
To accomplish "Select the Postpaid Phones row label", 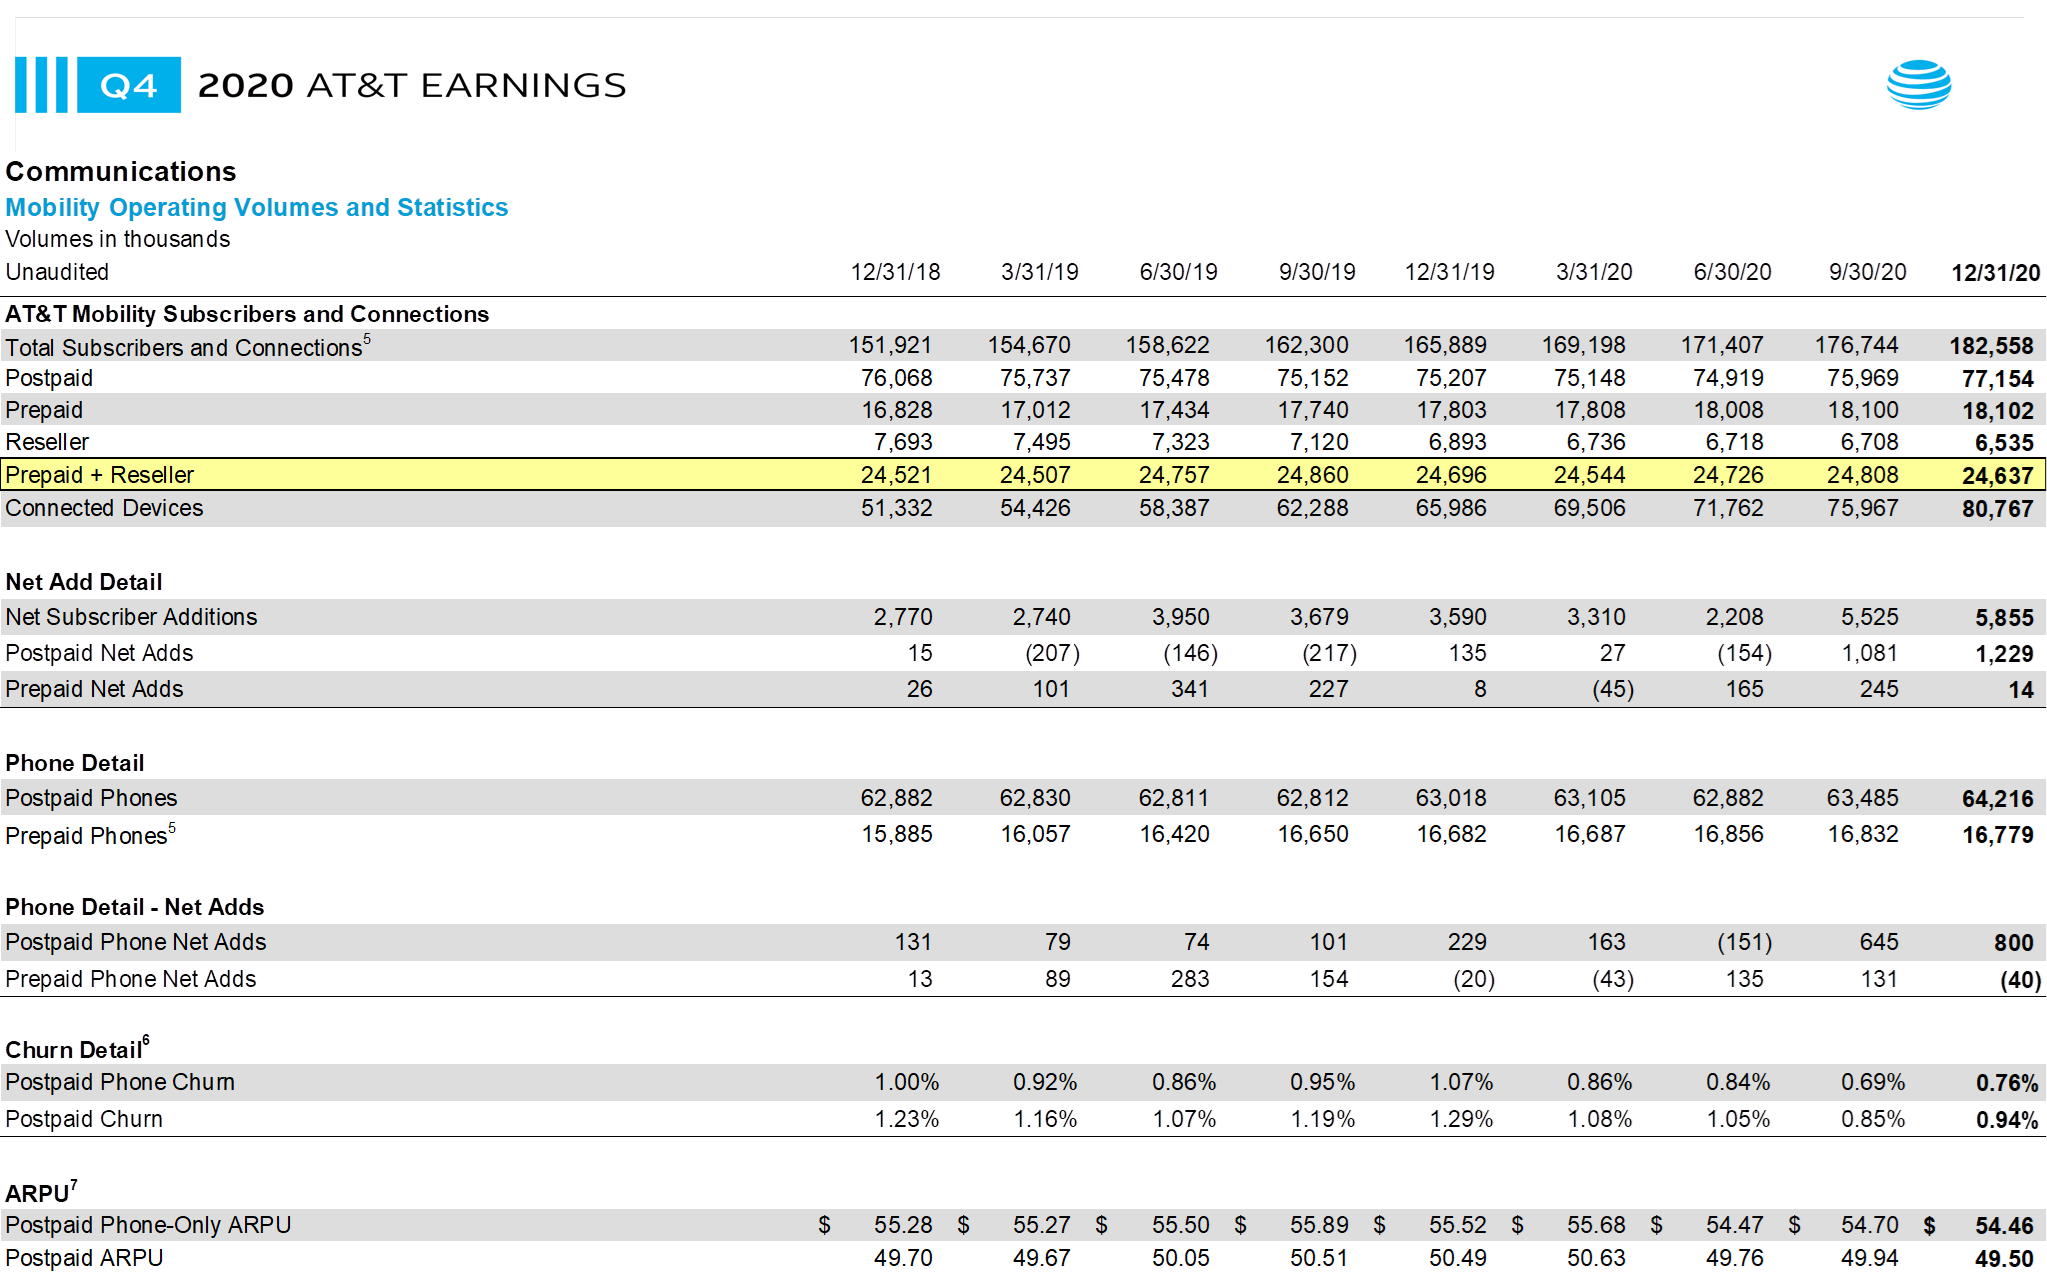I will click(x=91, y=798).
